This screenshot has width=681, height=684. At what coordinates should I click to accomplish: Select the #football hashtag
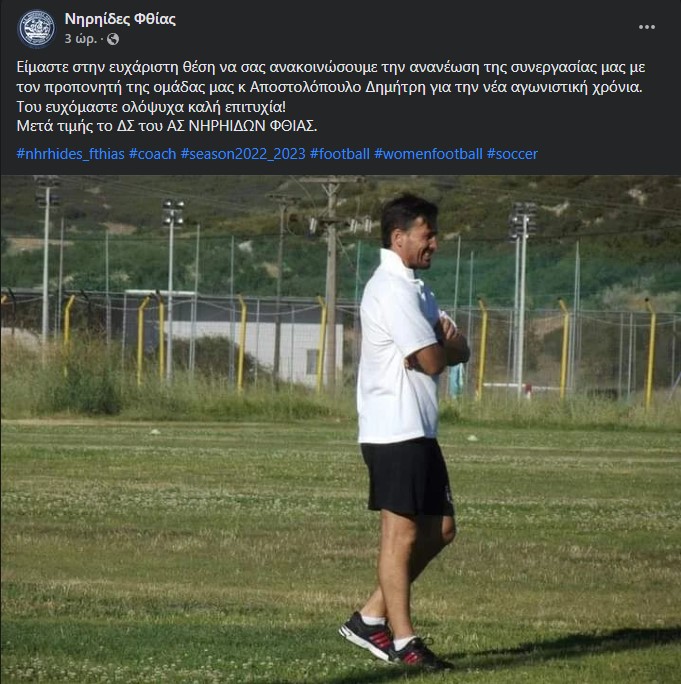pos(340,154)
